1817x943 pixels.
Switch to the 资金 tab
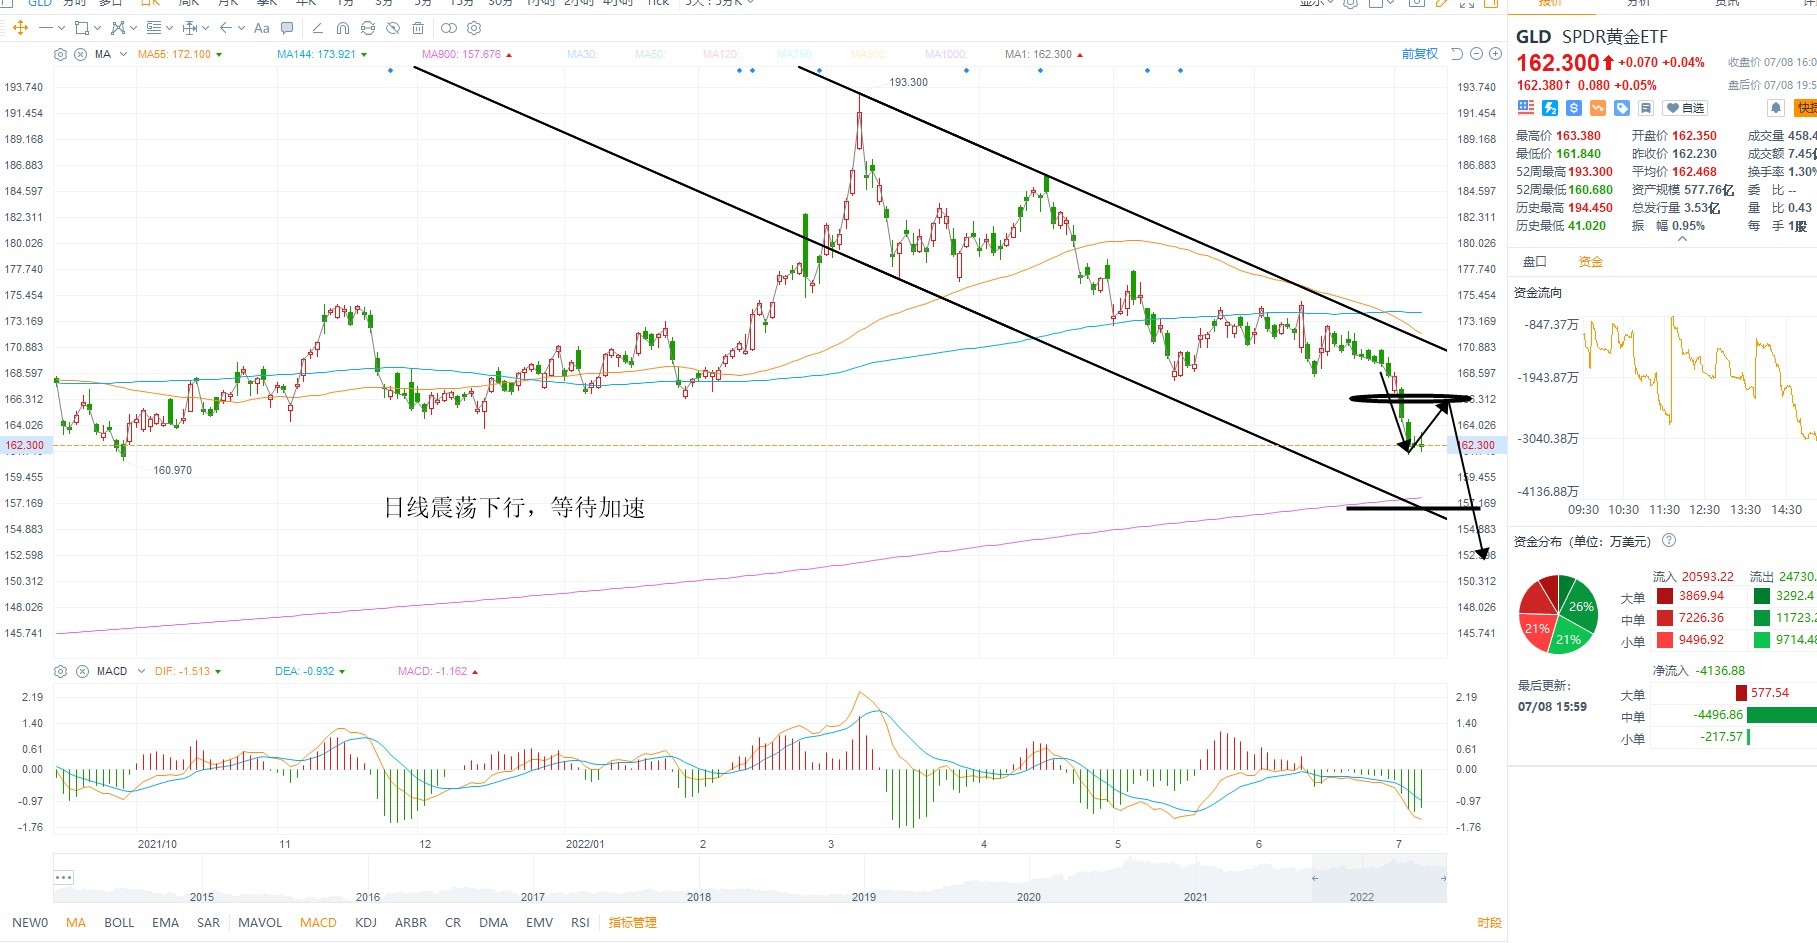1590,261
